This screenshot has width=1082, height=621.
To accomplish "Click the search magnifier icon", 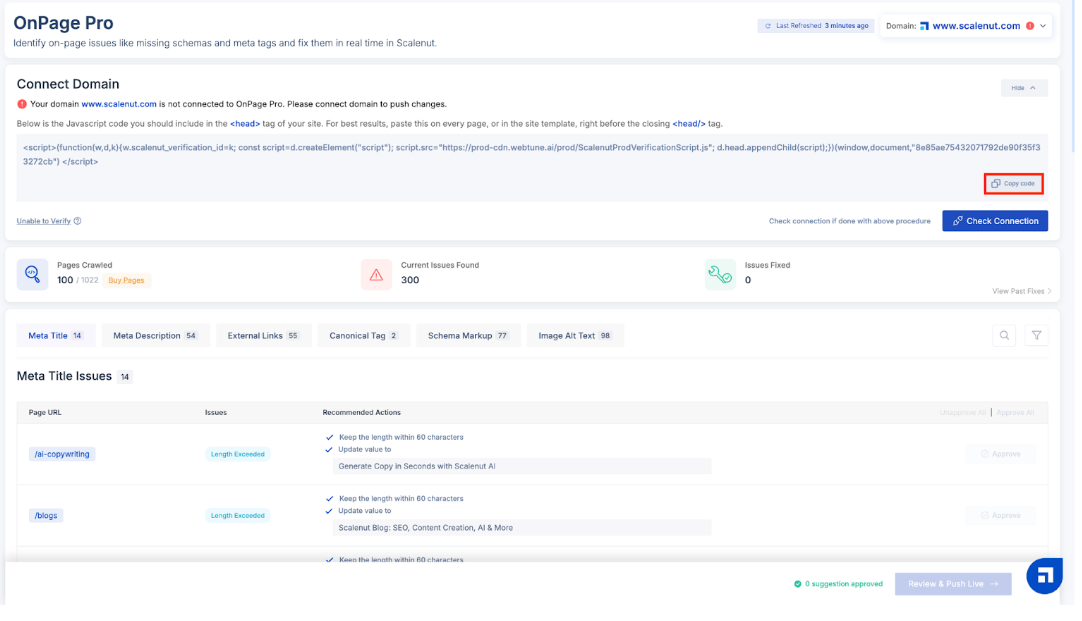I will click(x=1004, y=336).
